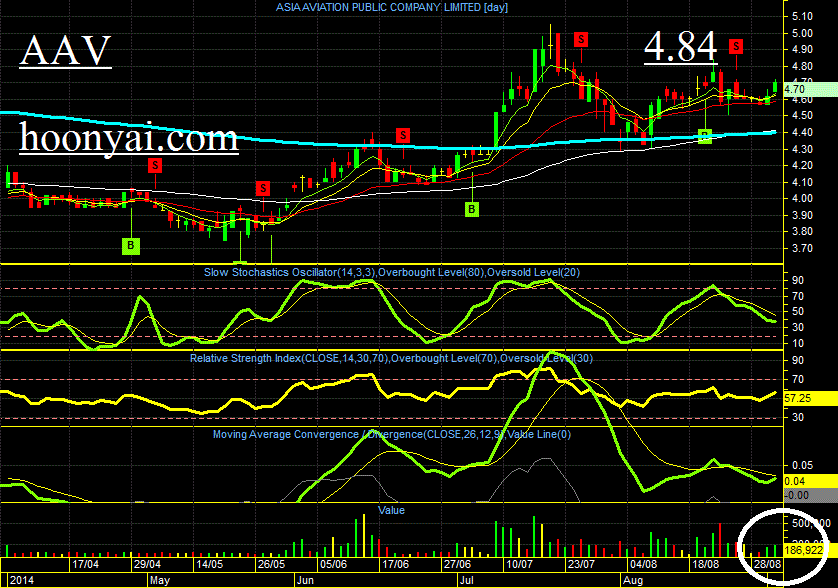The width and height of the screenshot is (838, 588).
Task: Click the 'Value' volume panel label
Action: point(391,510)
